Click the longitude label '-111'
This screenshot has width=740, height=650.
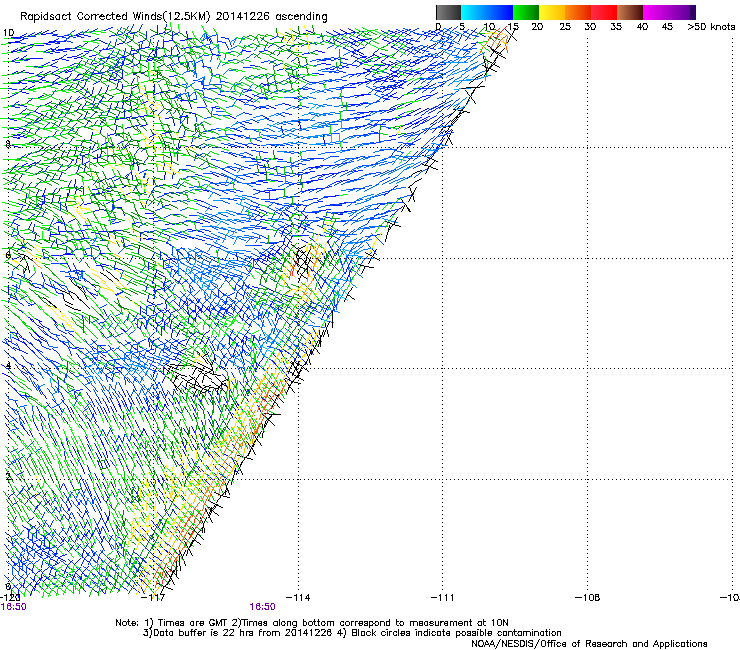442,598
